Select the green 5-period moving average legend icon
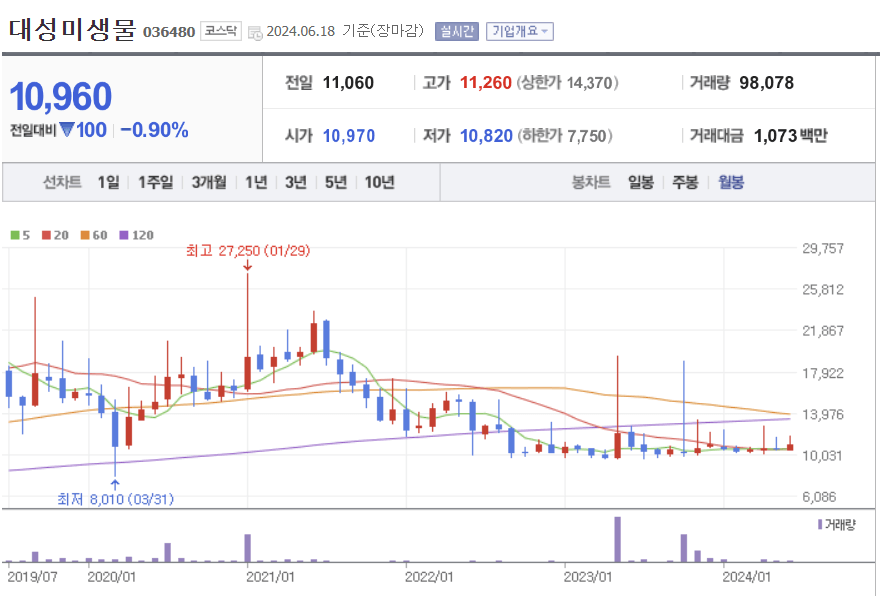The image size is (880, 596). 14,233
